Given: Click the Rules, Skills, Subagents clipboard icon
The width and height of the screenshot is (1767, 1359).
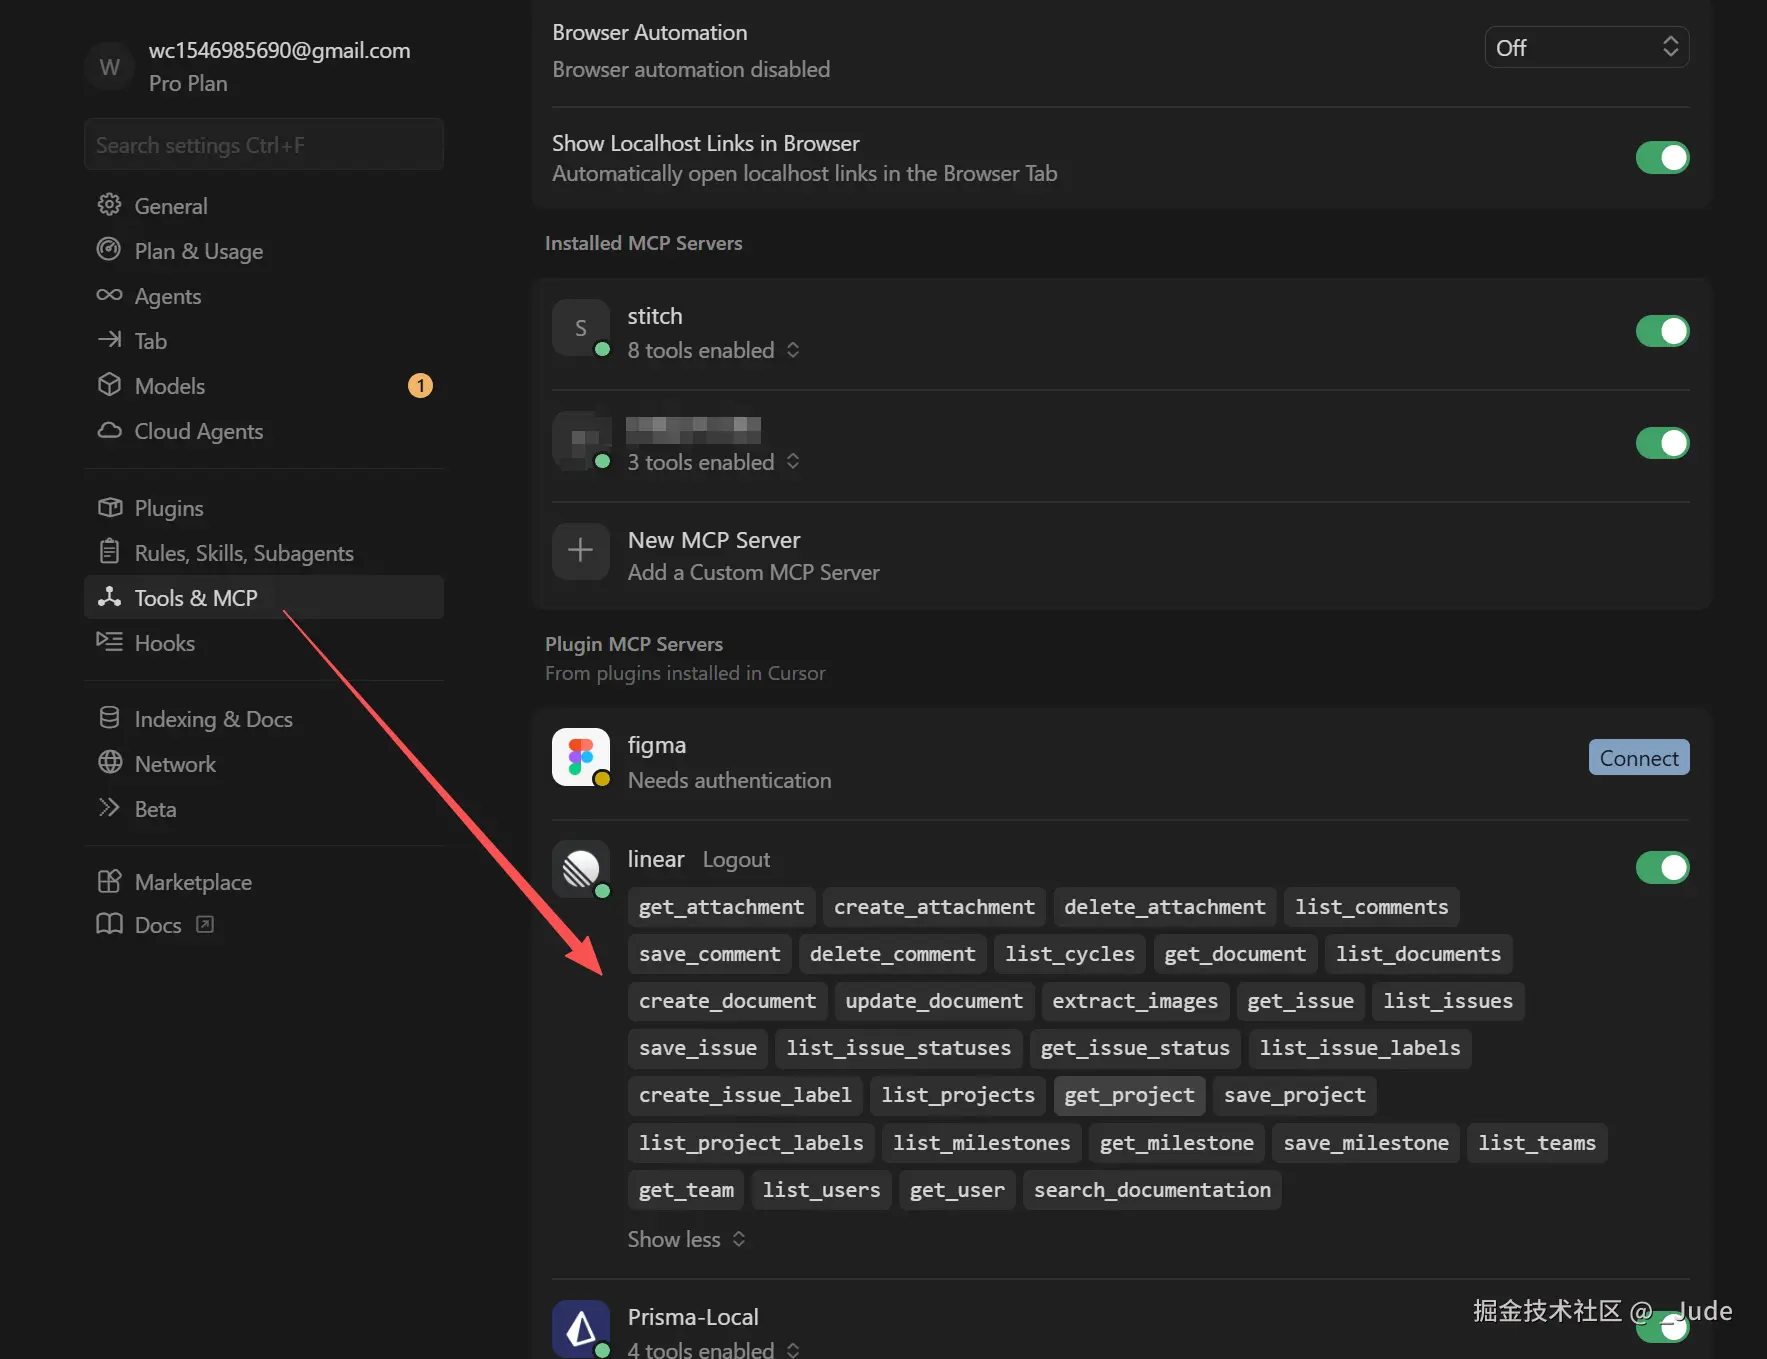Looking at the screenshot, I should coord(109,552).
